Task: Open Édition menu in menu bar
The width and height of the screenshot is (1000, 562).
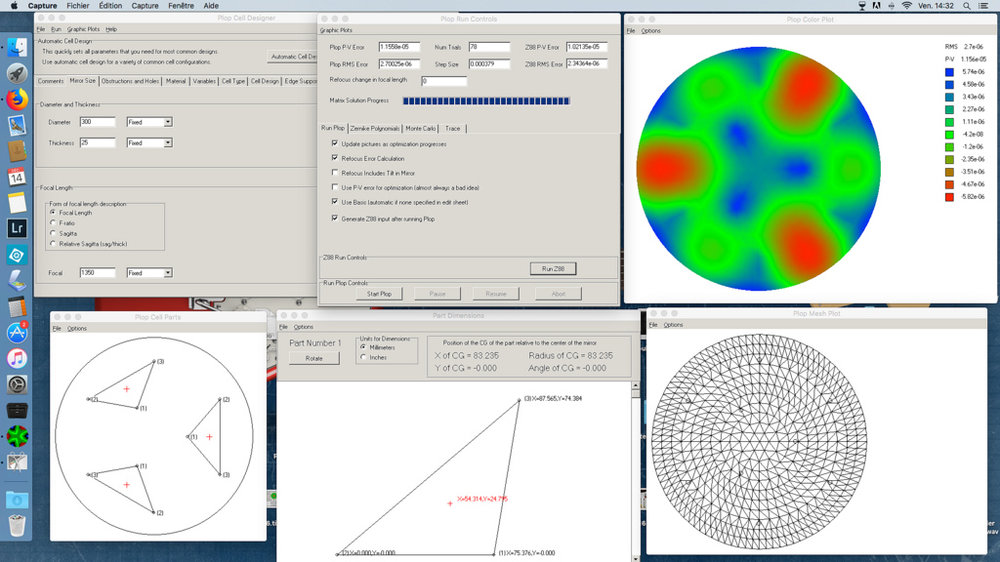Action: pyautogui.click(x=110, y=6)
